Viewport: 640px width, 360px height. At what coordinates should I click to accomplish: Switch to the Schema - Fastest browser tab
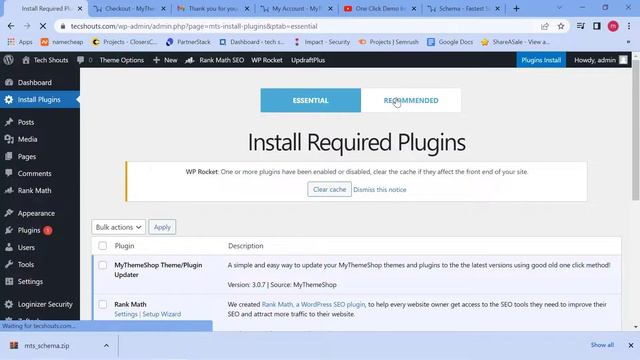click(464, 9)
